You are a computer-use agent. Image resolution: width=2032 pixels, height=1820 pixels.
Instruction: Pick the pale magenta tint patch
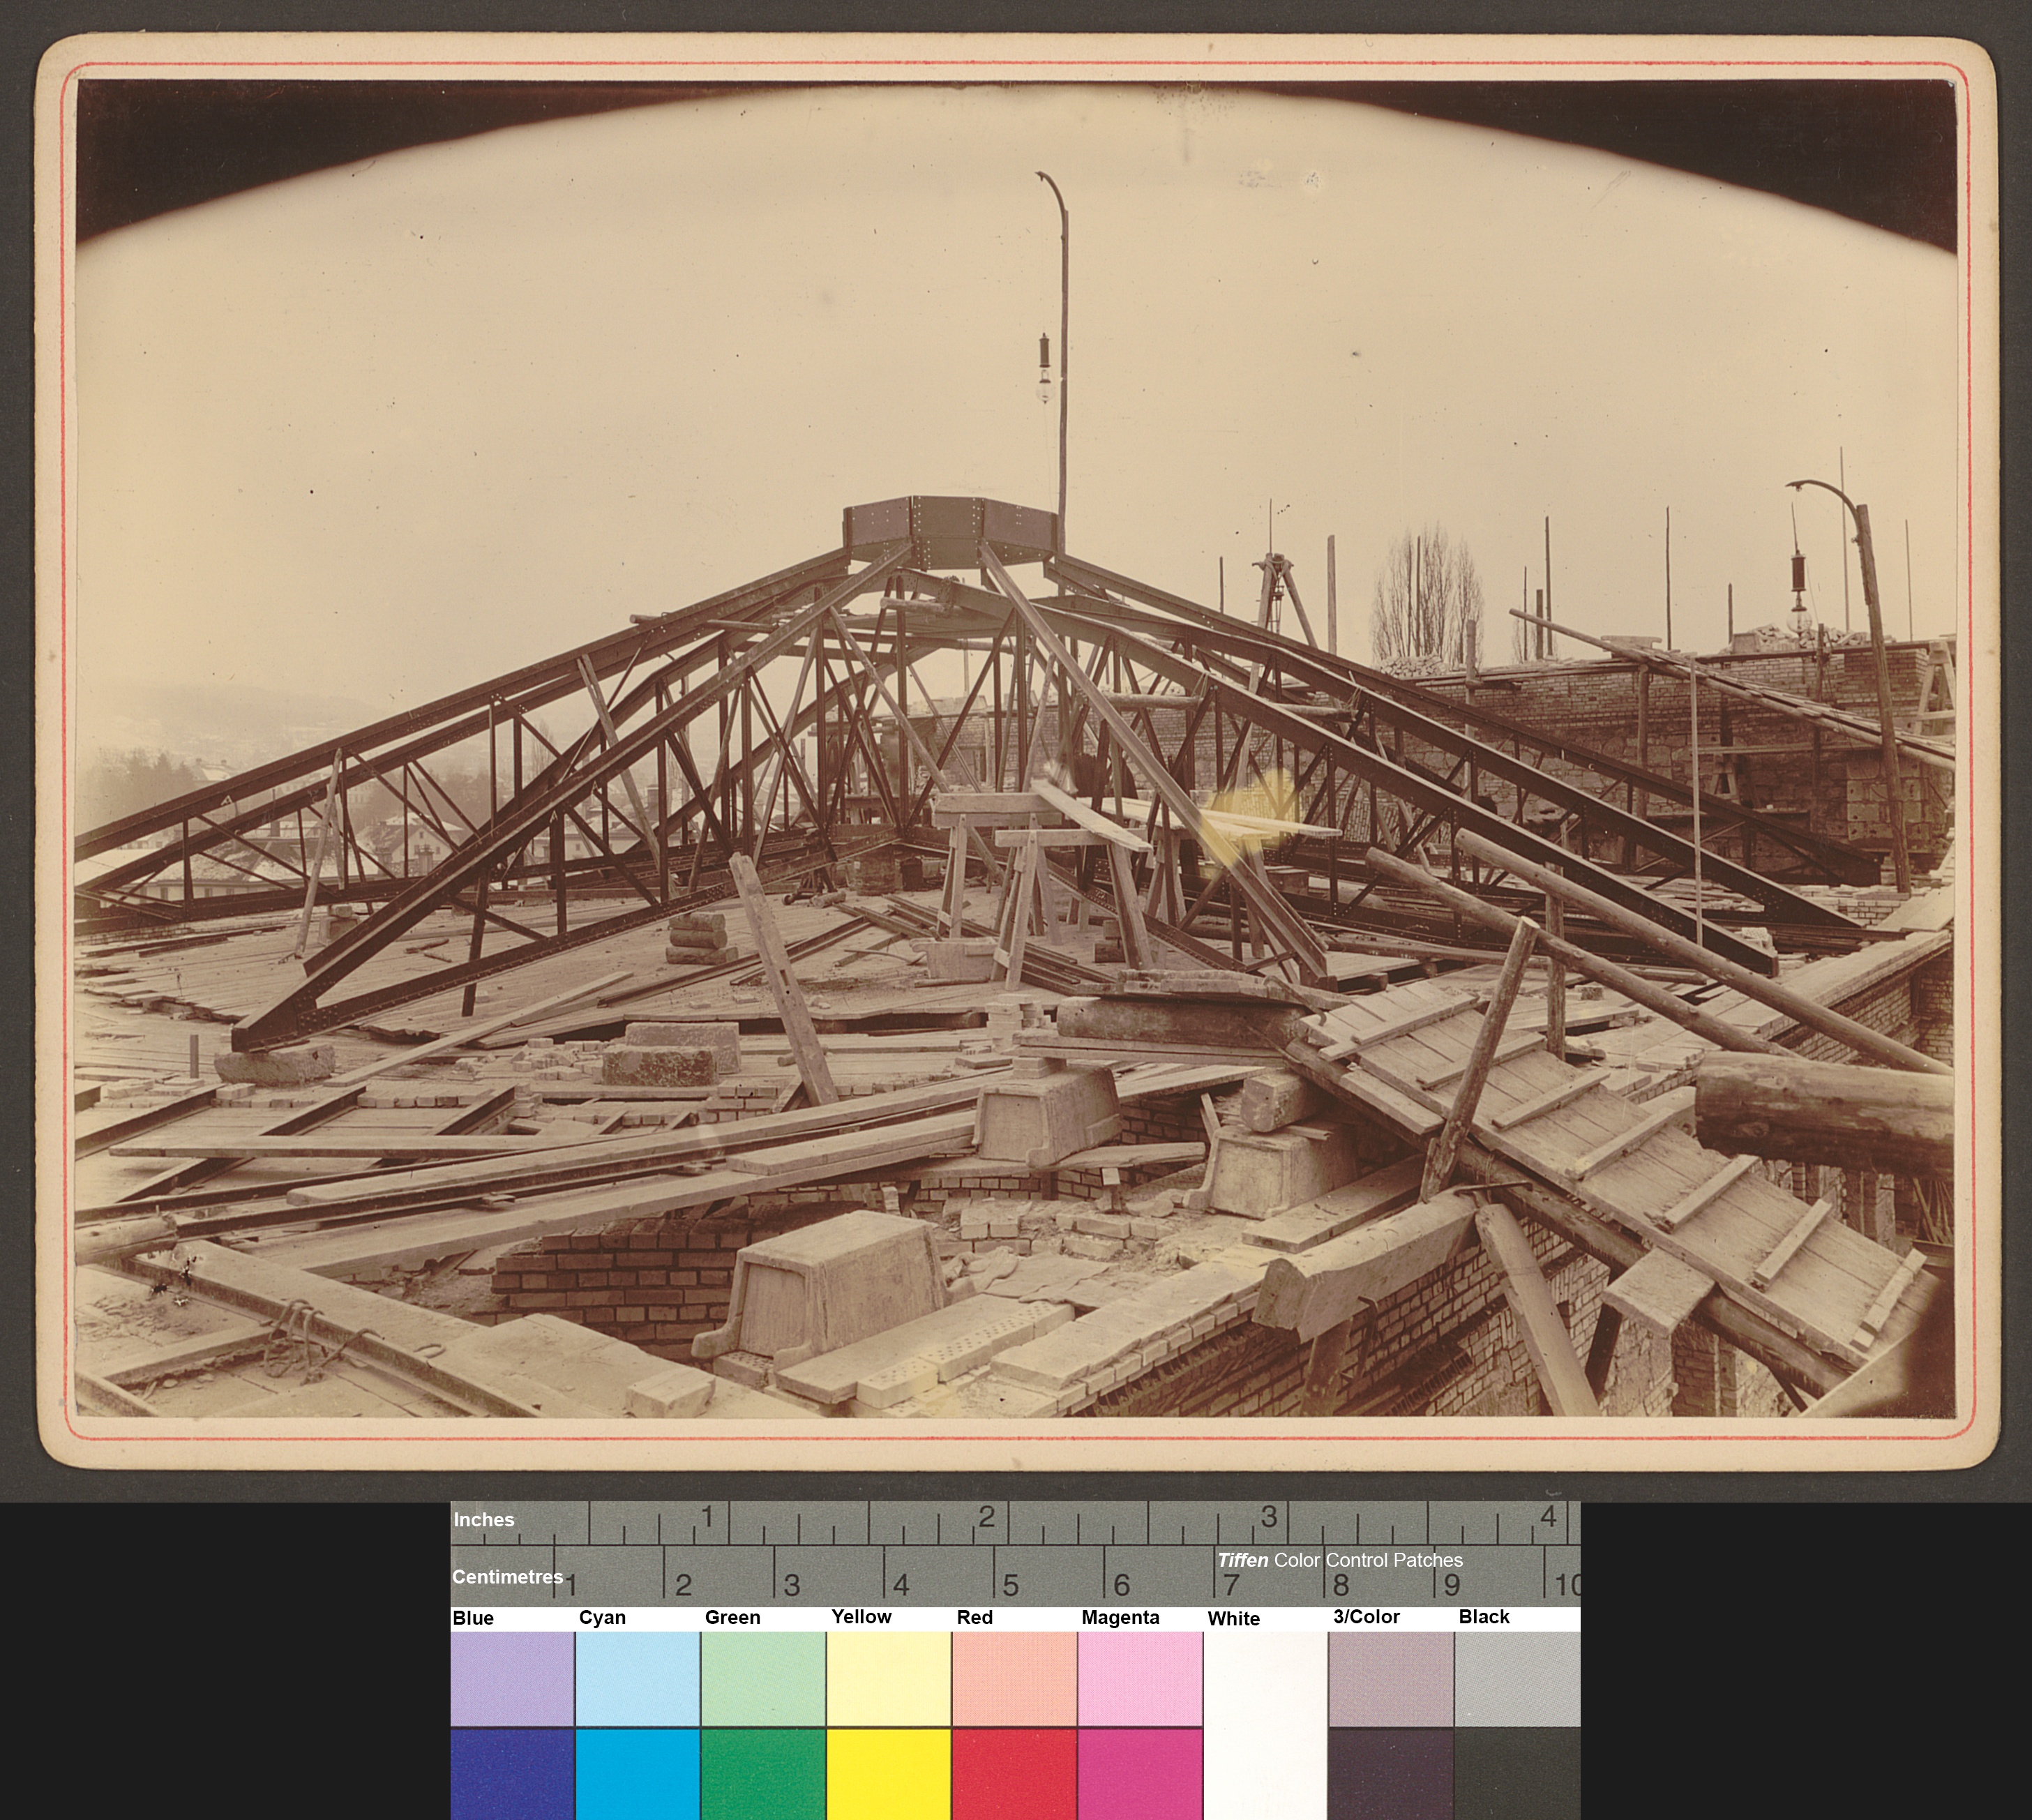(x=1140, y=1678)
